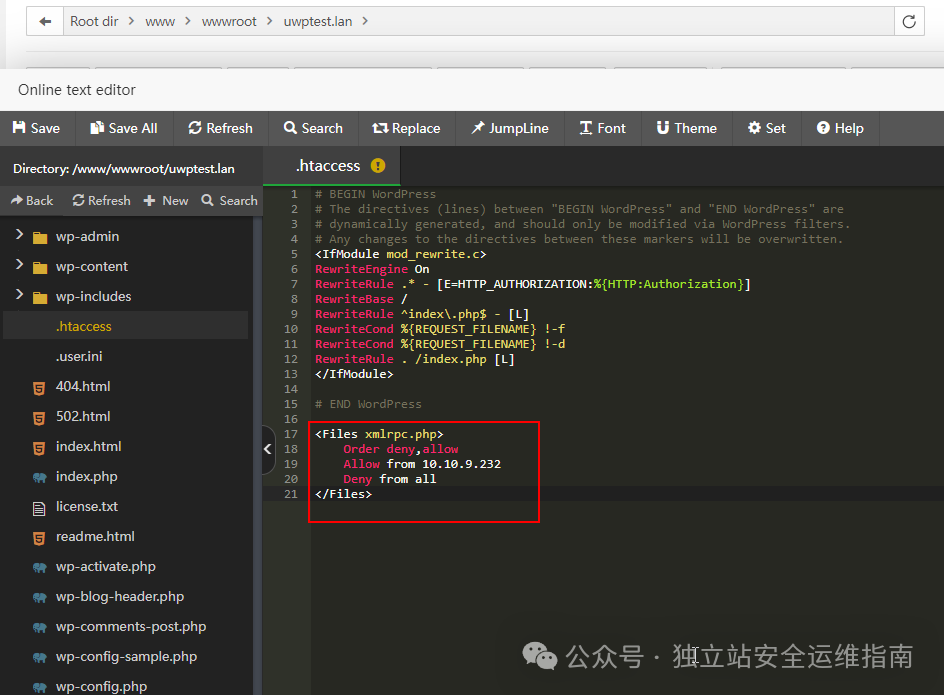
Task: Open the Replace tool
Action: 406,128
